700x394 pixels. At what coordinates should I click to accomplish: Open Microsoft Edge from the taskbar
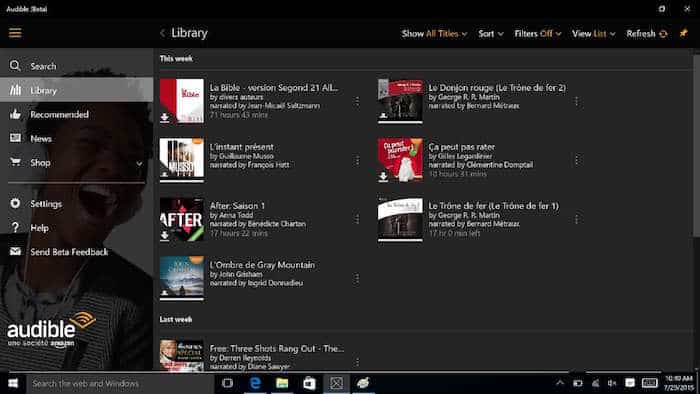pos(255,383)
